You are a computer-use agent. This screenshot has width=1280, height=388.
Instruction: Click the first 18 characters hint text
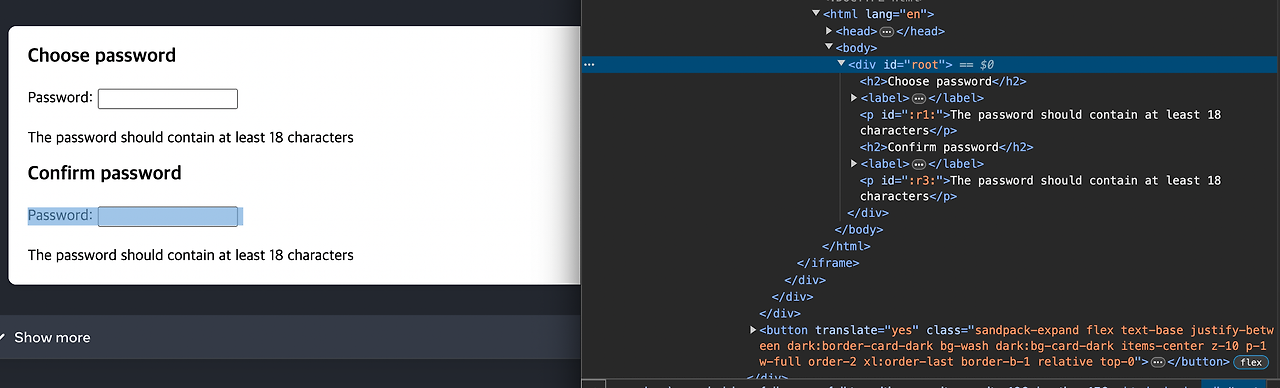[x=191, y=137]
